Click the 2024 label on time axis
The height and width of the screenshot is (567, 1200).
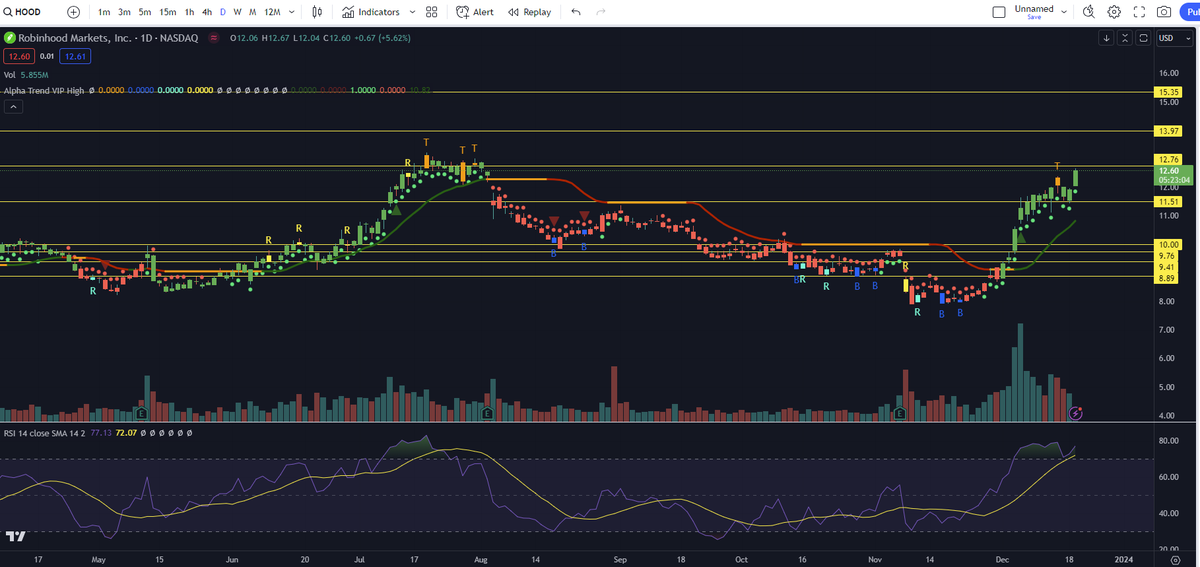(1124, 558)
